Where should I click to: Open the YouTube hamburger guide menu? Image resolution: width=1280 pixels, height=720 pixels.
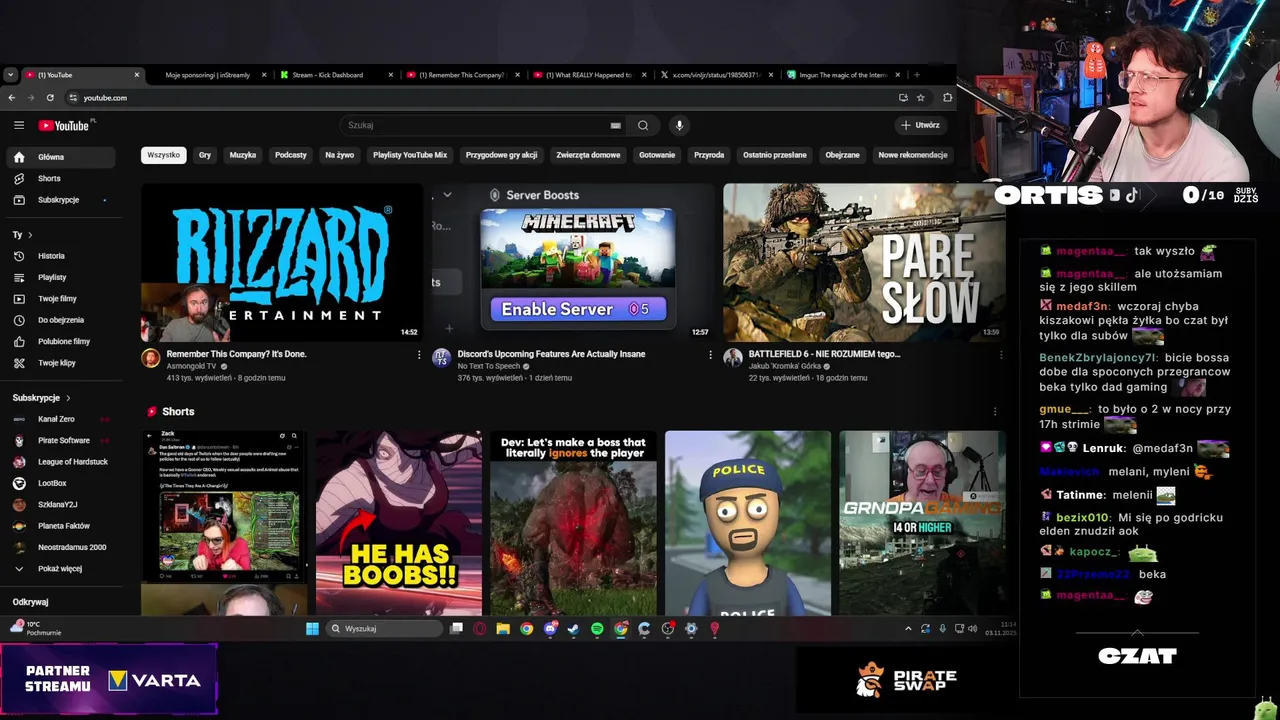click(x=18, y=125)
